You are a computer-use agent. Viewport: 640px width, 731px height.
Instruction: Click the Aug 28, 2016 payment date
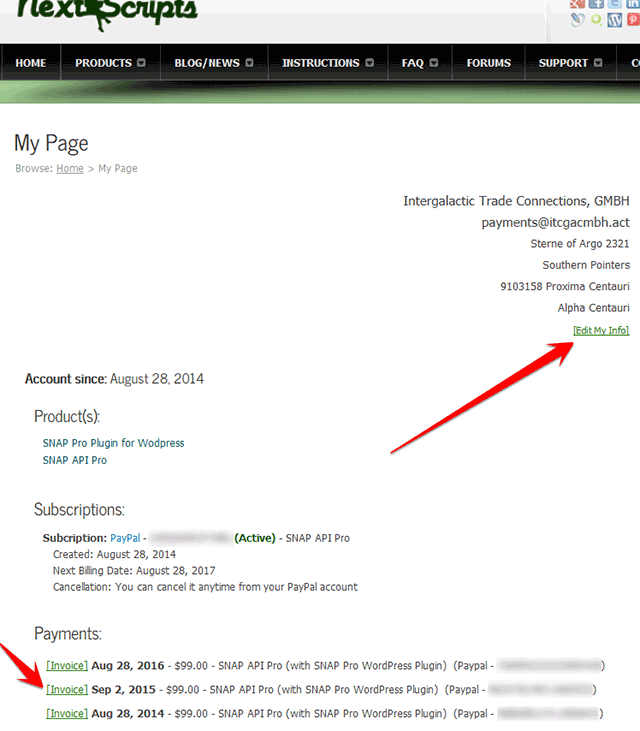pyautogui.click(x=128, y=666)
